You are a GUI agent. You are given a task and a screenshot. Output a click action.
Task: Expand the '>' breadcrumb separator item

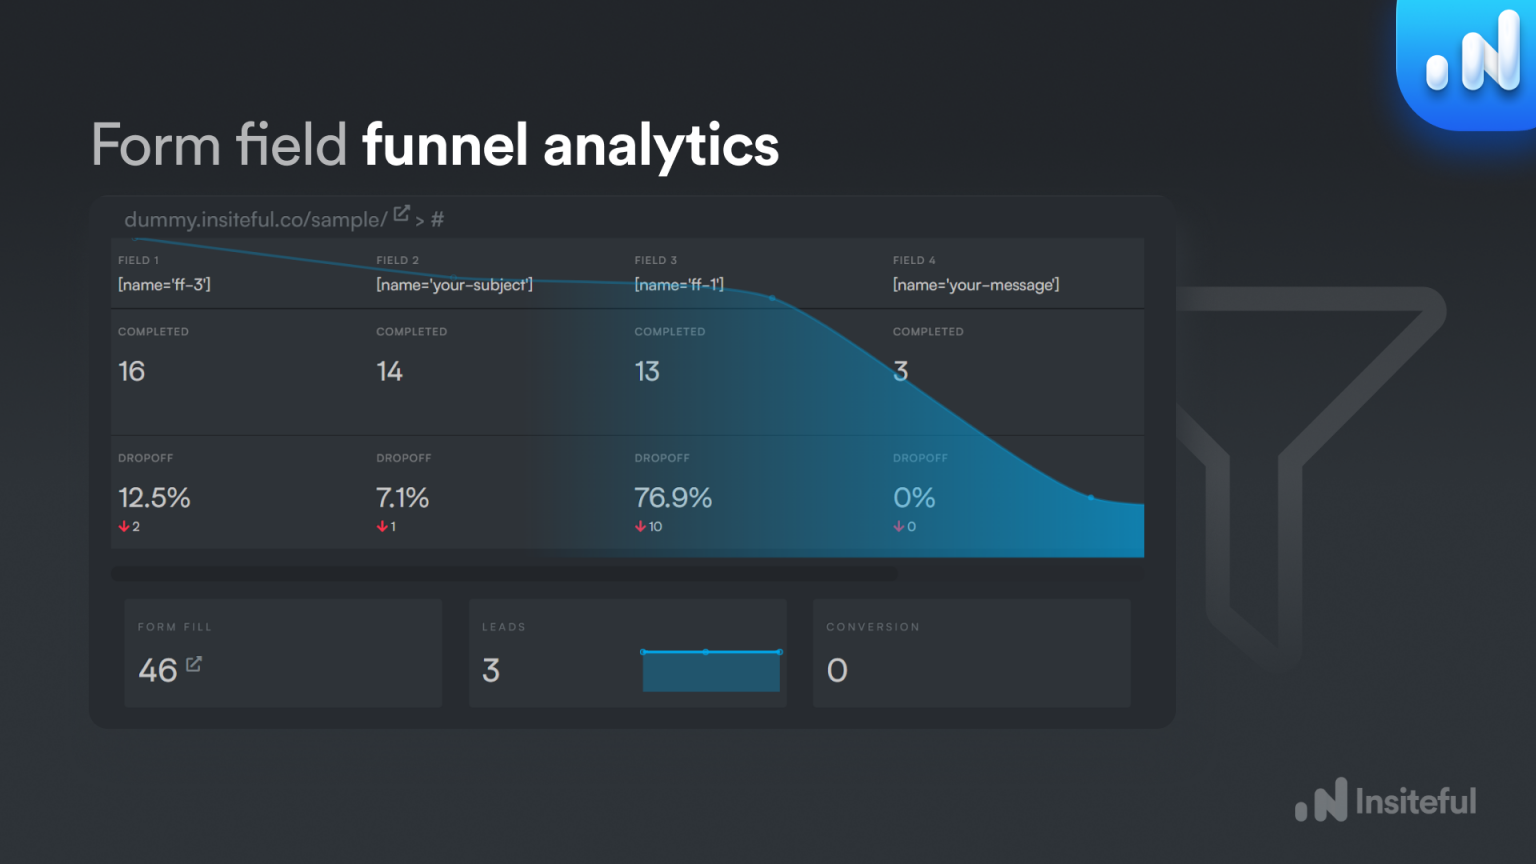(x=421, y=219)
